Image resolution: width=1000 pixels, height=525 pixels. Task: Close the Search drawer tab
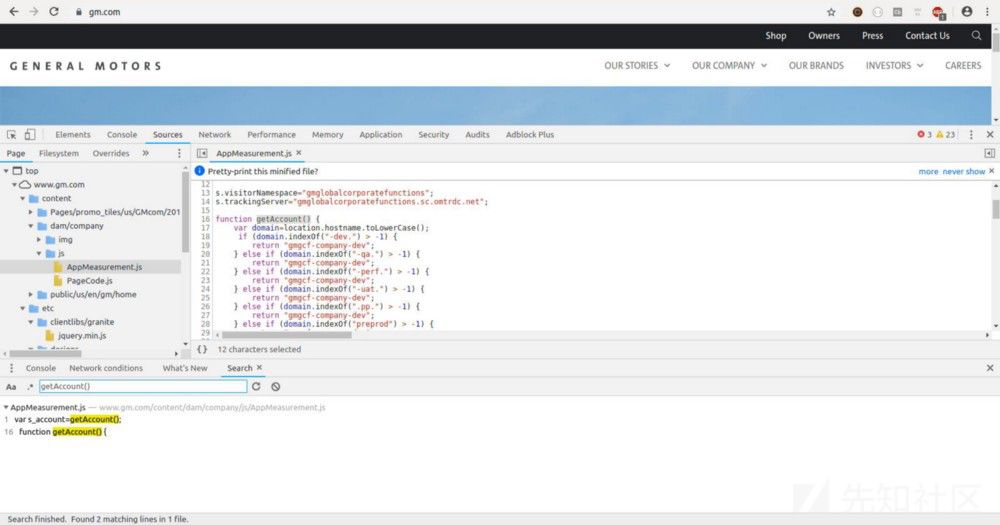259,368
